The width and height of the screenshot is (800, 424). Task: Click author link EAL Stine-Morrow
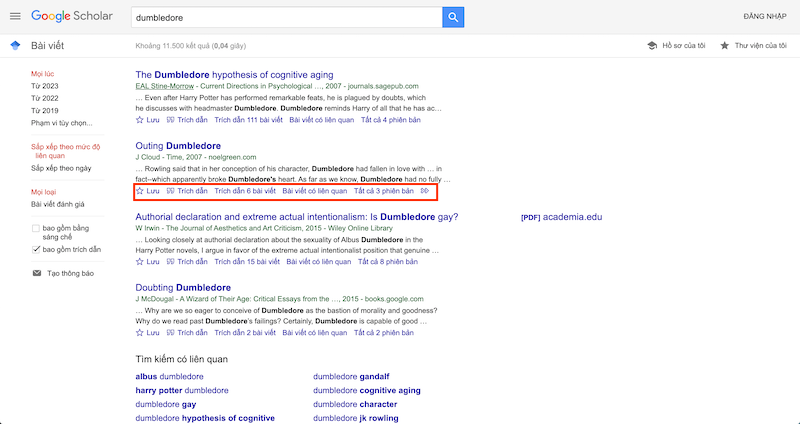pos(165,86)
